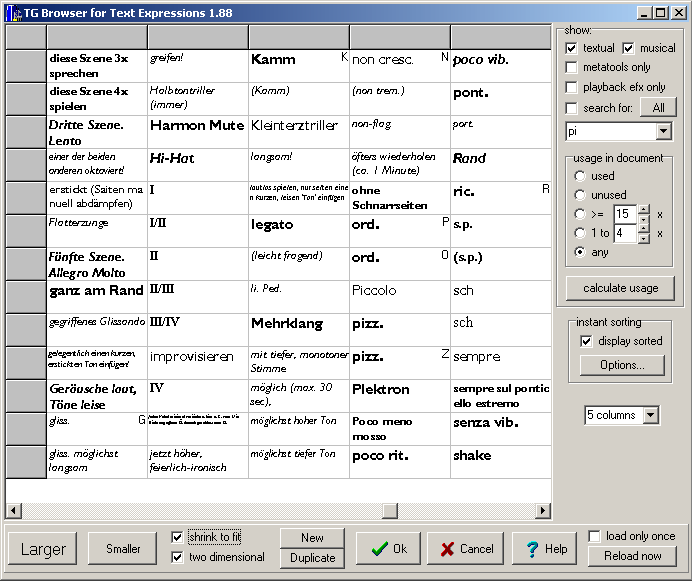Open instant sorting Options
This screenshot has height=581, width=692.
tap(622, 365)
